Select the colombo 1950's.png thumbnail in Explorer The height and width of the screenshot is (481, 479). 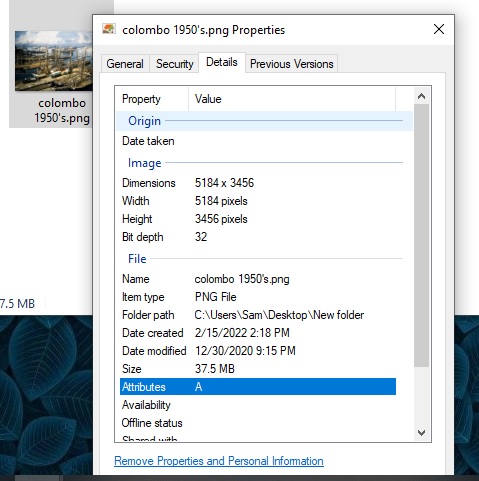click(54, 61)
